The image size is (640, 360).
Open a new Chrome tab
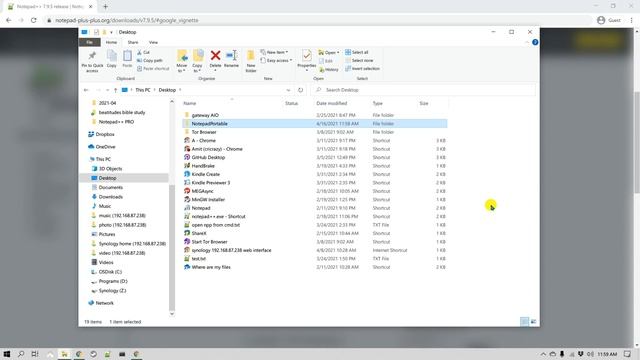[105, 7]
